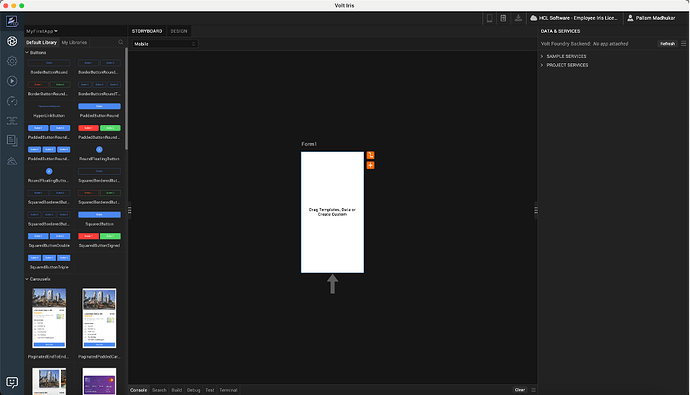Open the settings gear in left sidebar
690x395 pixels.
(12, 61)
